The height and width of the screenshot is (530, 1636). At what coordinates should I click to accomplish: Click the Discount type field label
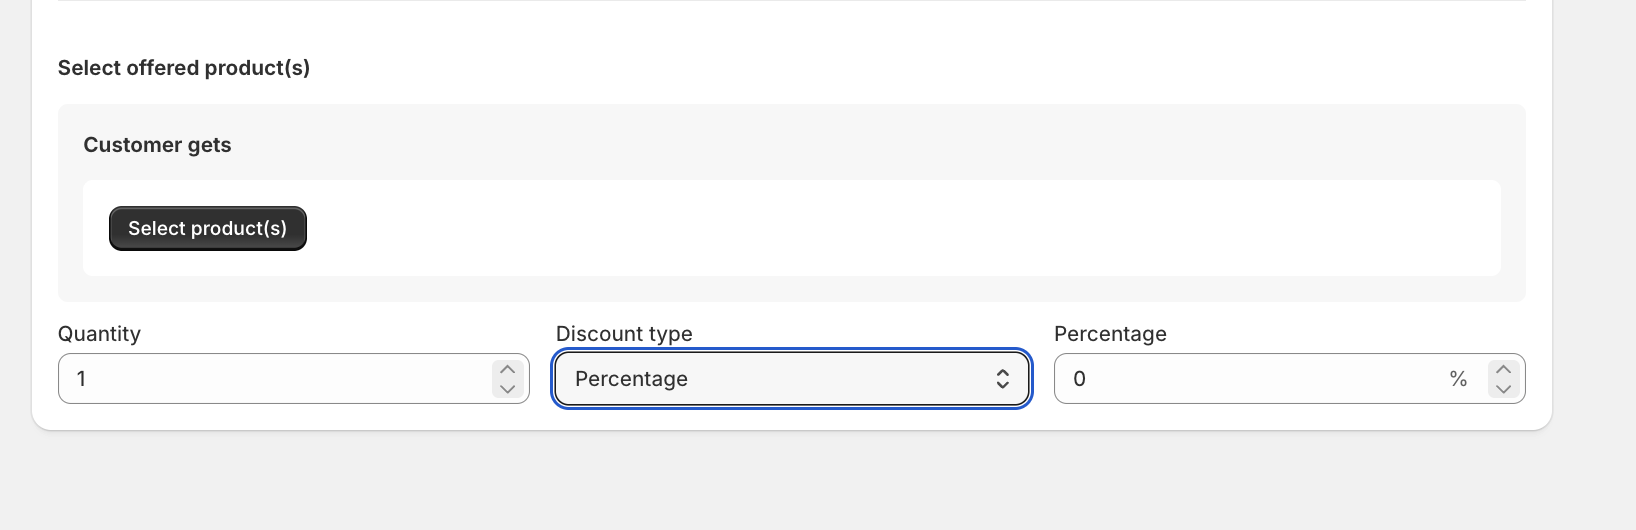pyautogui.click(x=624, y=334)
